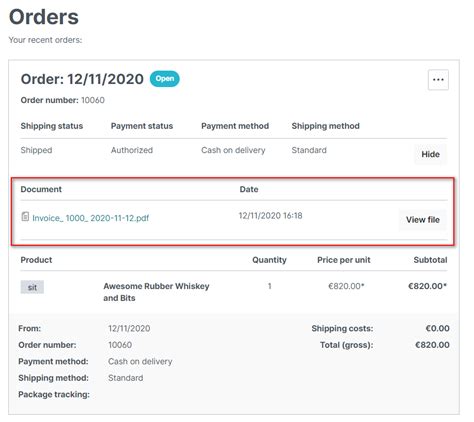Open the three-dots order options menu
The height and width of the screenshot is (422, 474).
(438, 80)
